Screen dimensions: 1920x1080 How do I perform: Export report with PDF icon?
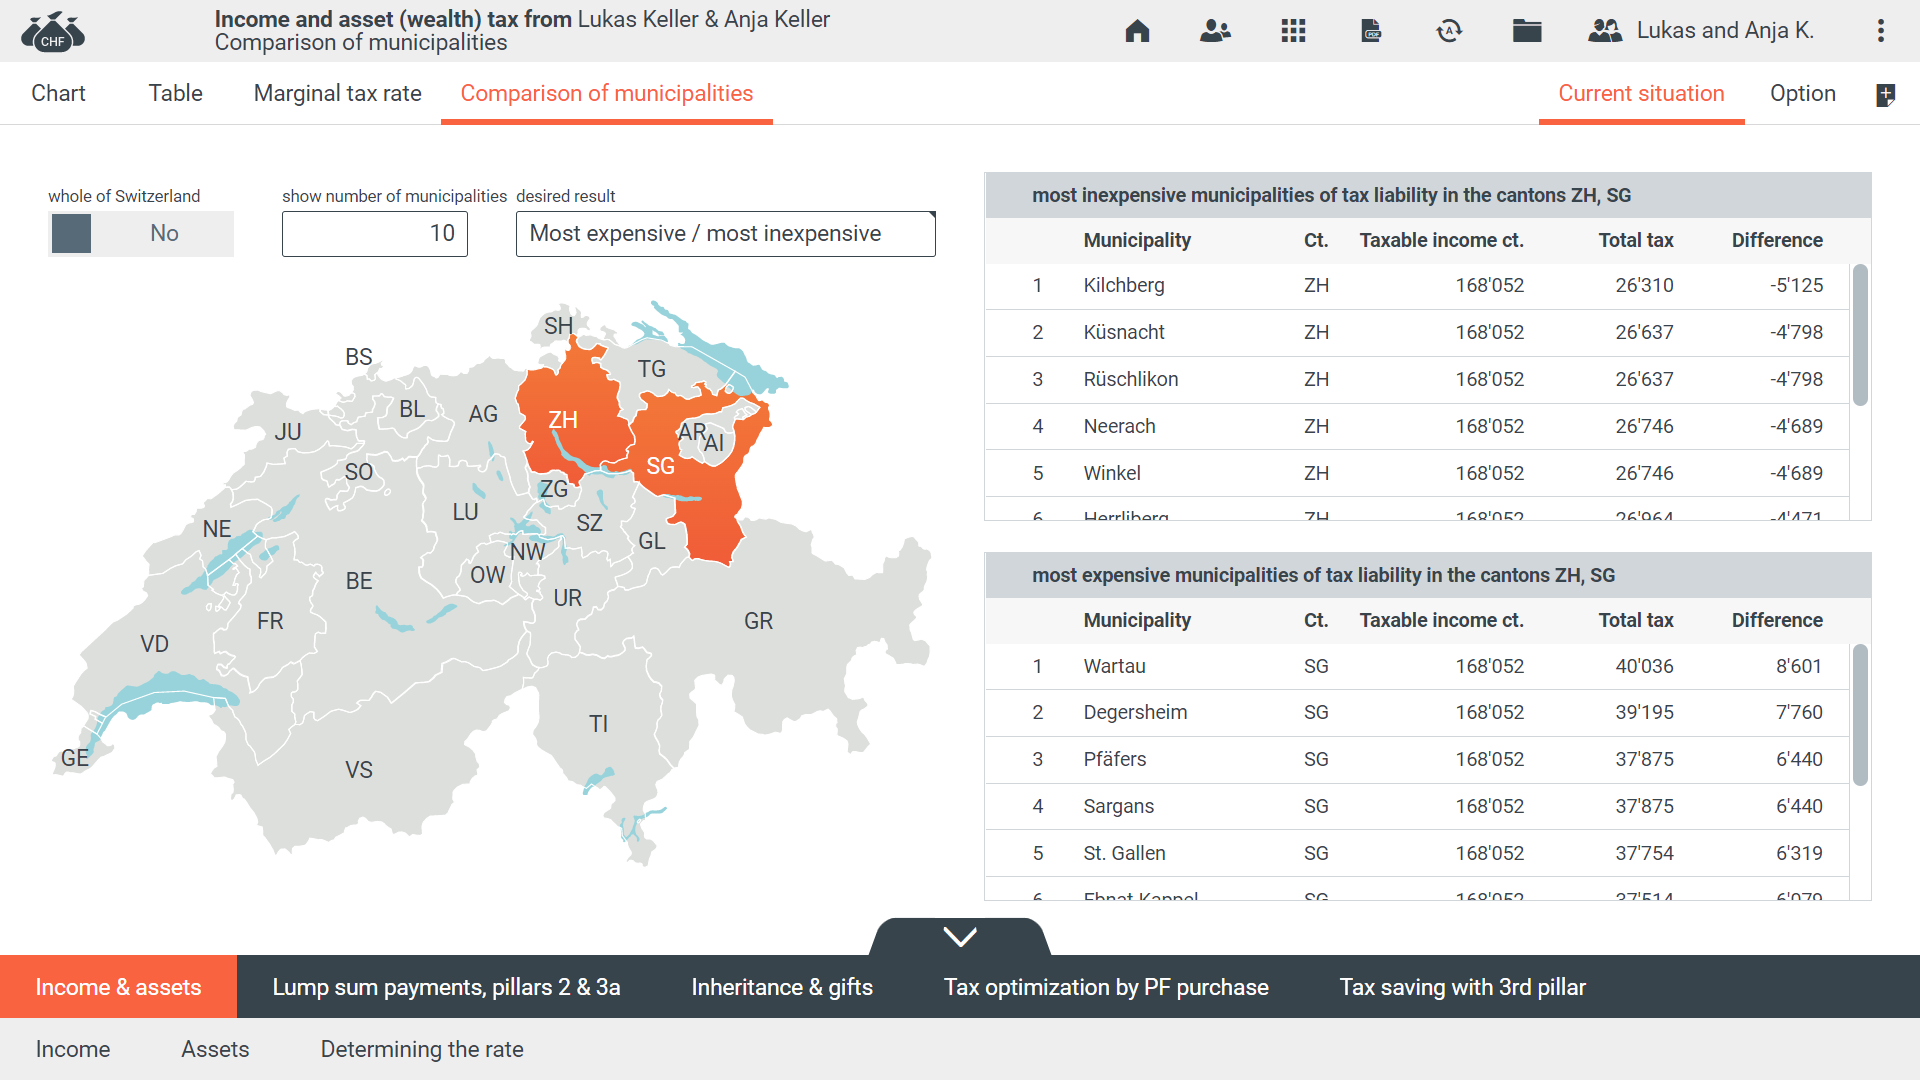(1371, 31)
